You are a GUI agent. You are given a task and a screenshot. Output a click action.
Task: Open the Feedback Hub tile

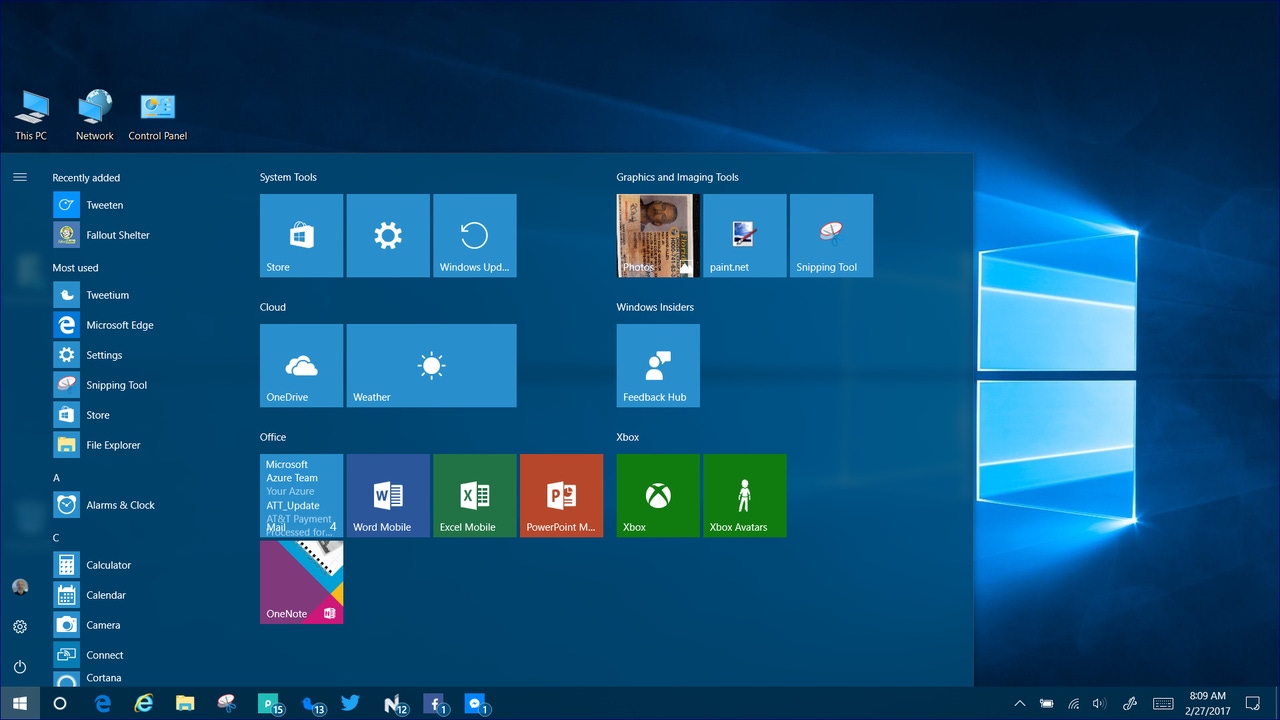[658, 365]
